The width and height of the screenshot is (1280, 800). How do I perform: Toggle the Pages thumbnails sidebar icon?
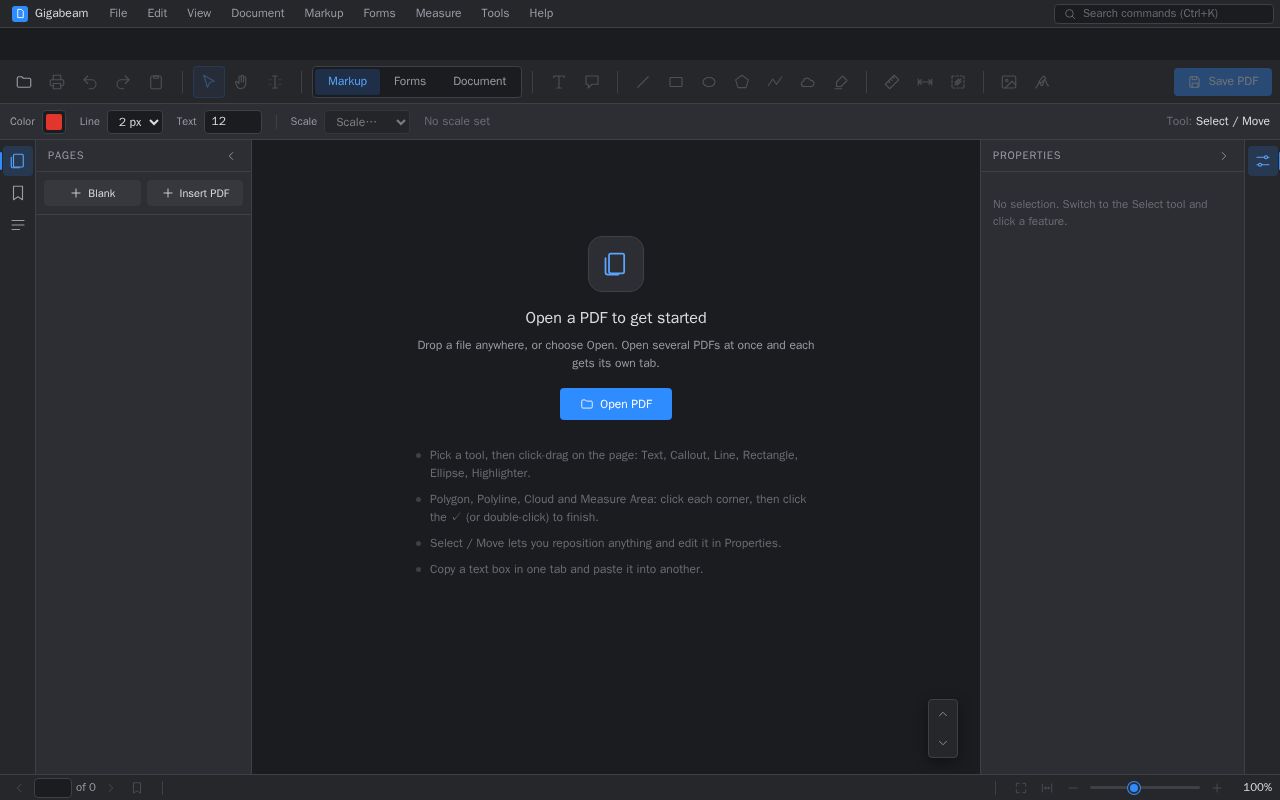[17, 161]
